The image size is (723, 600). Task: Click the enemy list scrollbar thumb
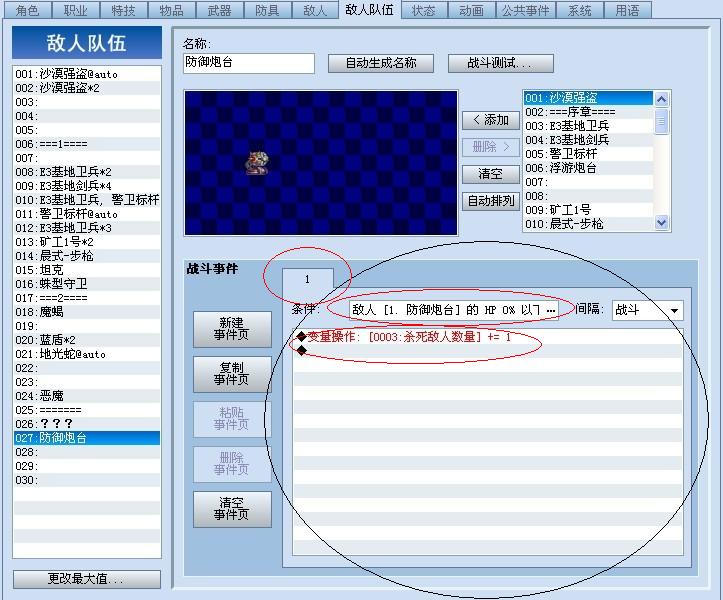coord(661,121)
